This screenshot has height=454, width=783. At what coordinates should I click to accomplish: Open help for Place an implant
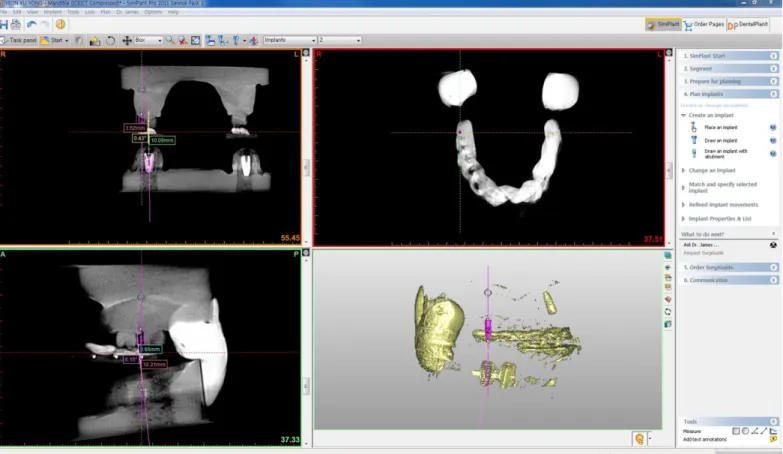(773, 127)
